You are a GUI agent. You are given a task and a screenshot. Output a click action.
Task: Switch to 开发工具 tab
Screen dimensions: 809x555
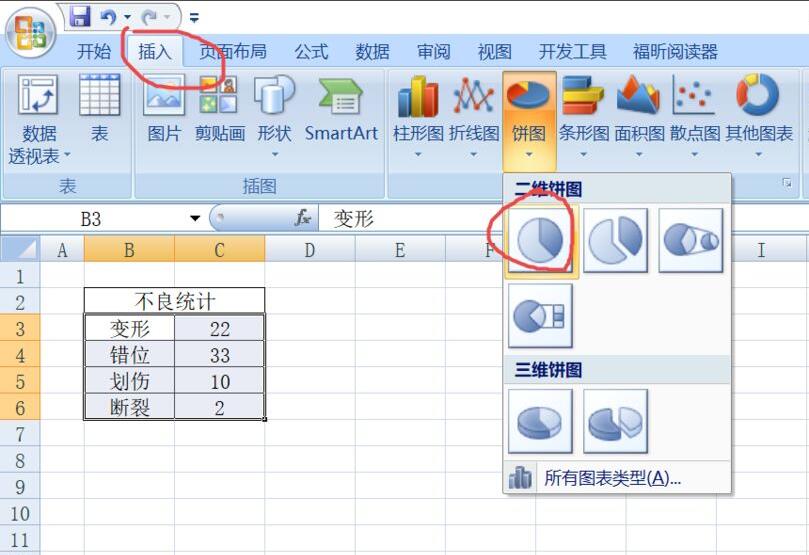(573, 51)
